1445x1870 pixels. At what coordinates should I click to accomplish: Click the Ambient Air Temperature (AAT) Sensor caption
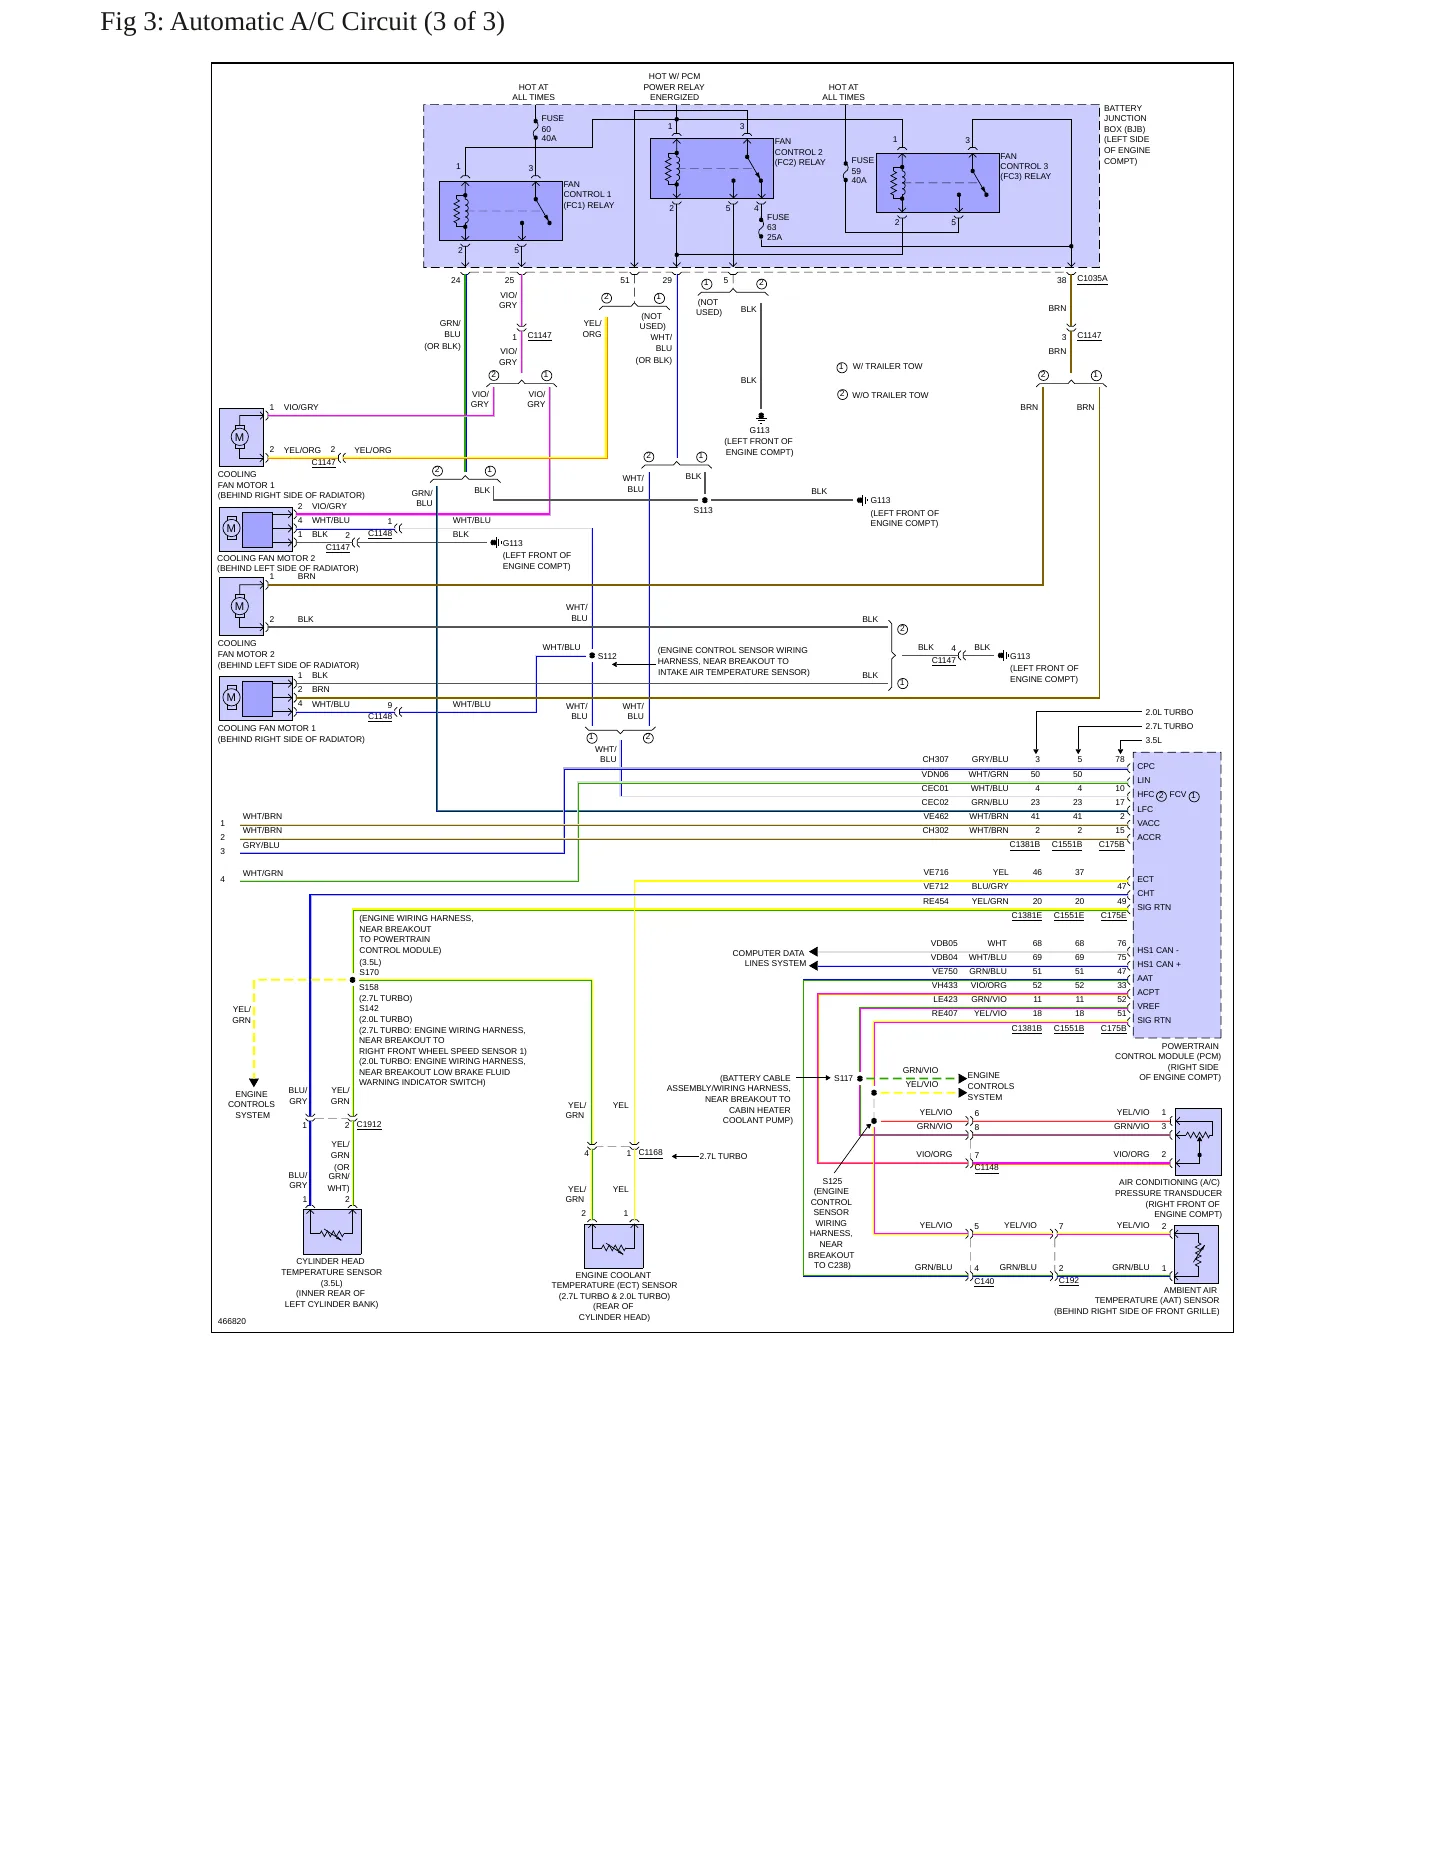1137,1300
